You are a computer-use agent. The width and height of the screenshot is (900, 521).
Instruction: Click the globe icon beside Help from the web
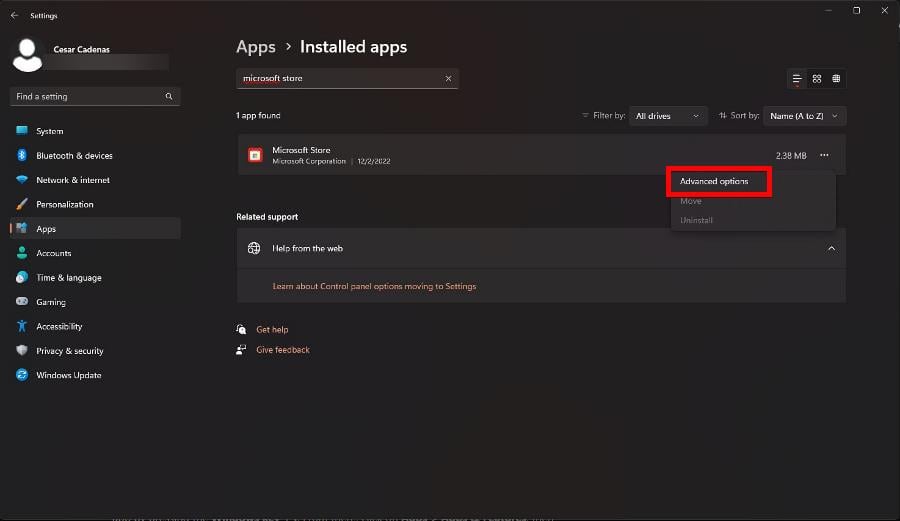click(254, 248)
